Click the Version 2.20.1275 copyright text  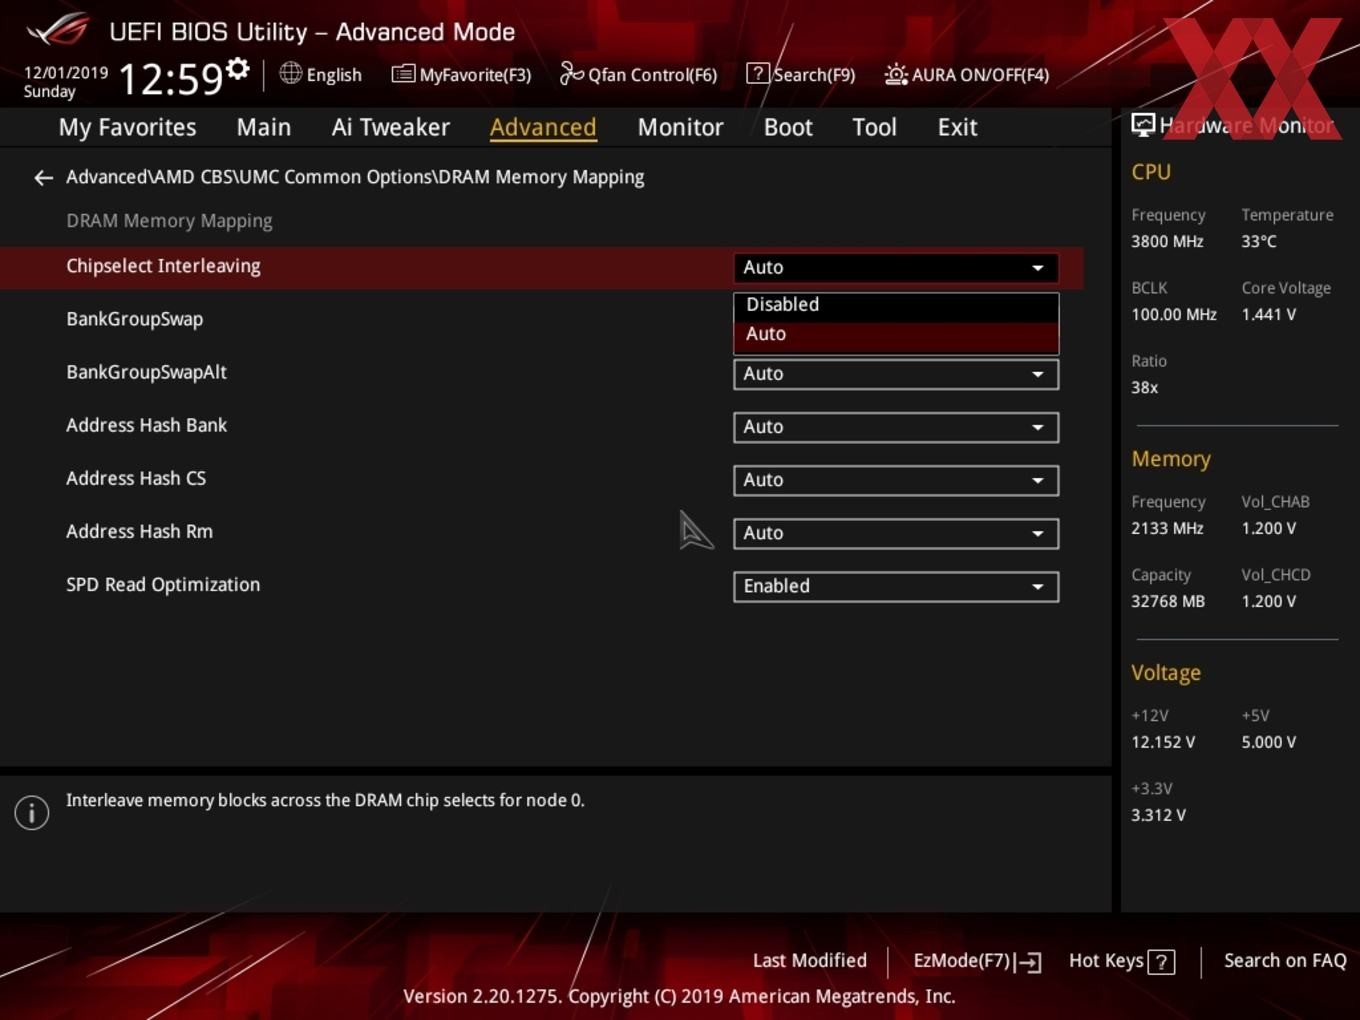click(679, 996)
